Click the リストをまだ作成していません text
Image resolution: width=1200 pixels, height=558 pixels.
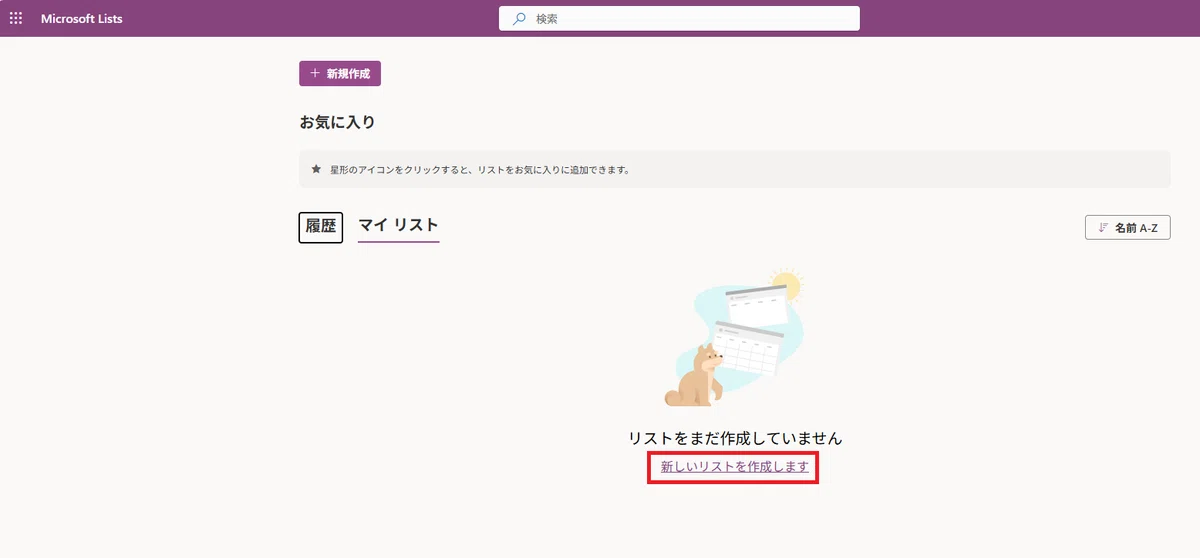(735, 438)
